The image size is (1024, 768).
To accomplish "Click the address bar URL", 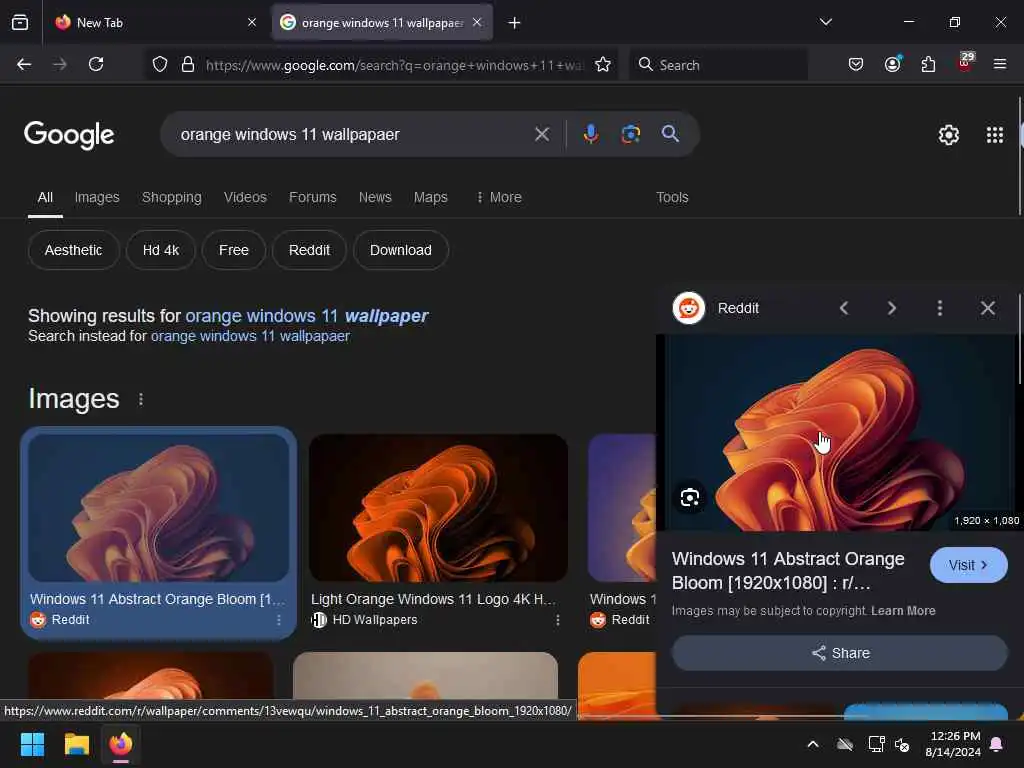I will (x=393, y=65).
